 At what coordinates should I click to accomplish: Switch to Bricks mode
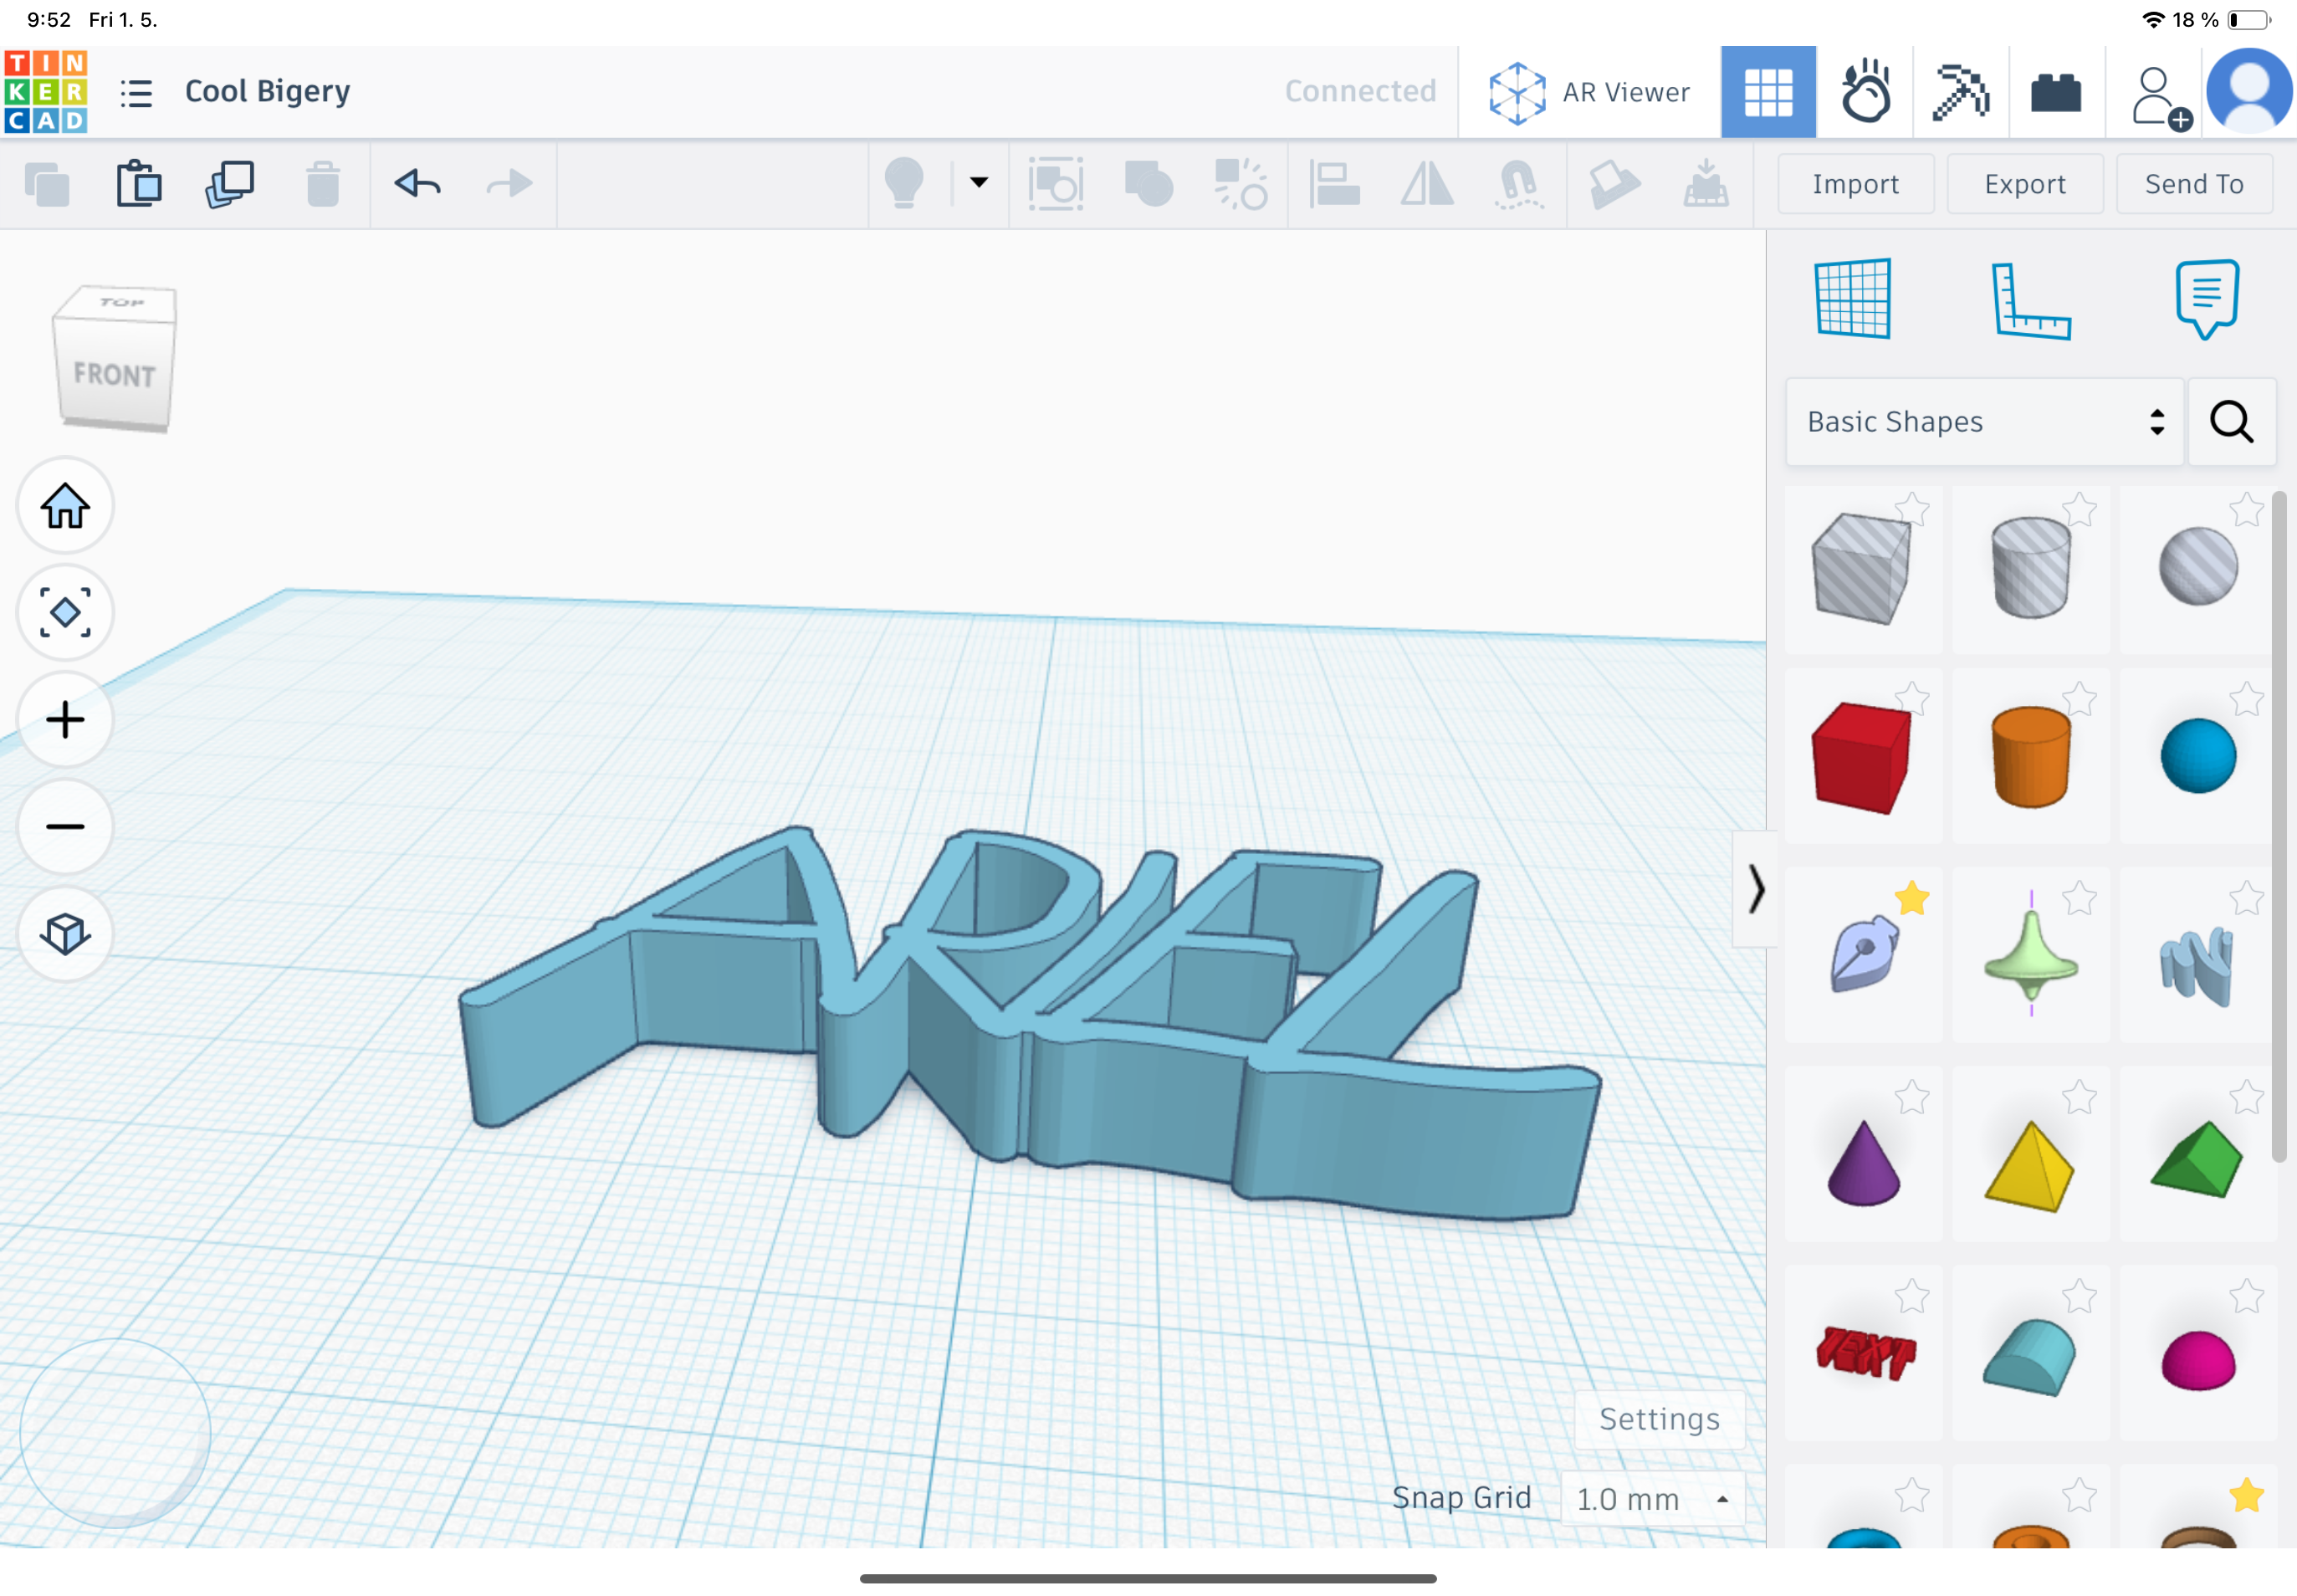pos(2056,93)
